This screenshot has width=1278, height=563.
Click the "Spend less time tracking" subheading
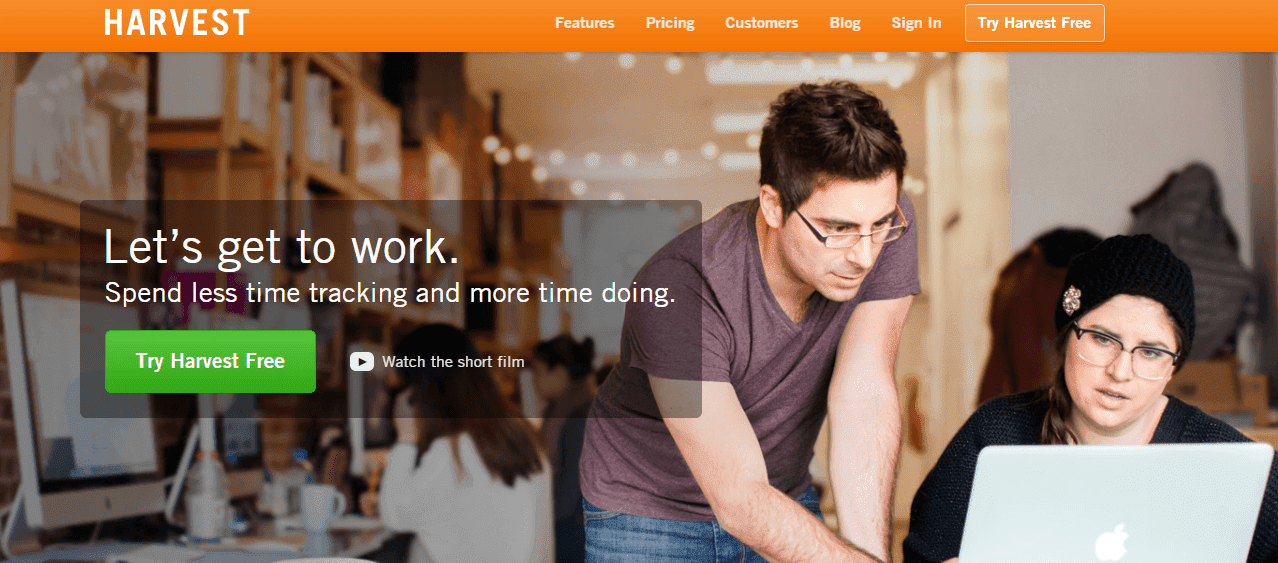tap(390, 294)
